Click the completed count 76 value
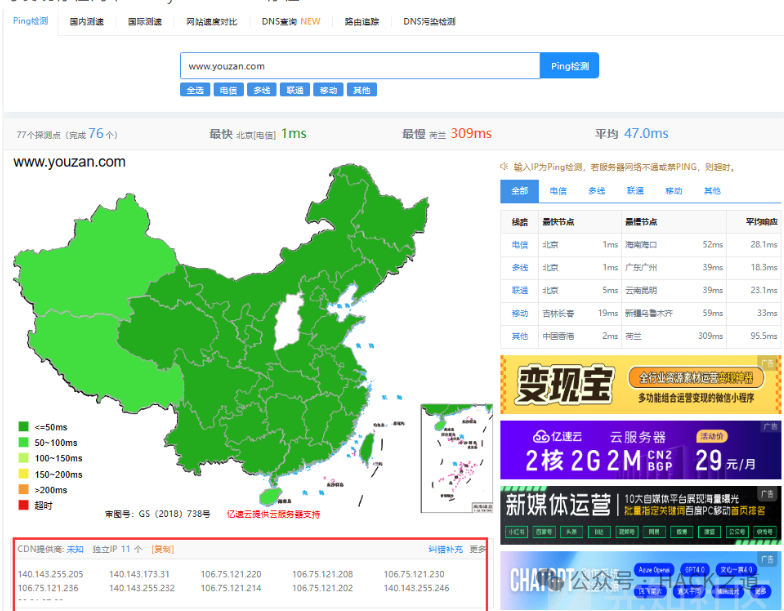 (x=96, y=134)
